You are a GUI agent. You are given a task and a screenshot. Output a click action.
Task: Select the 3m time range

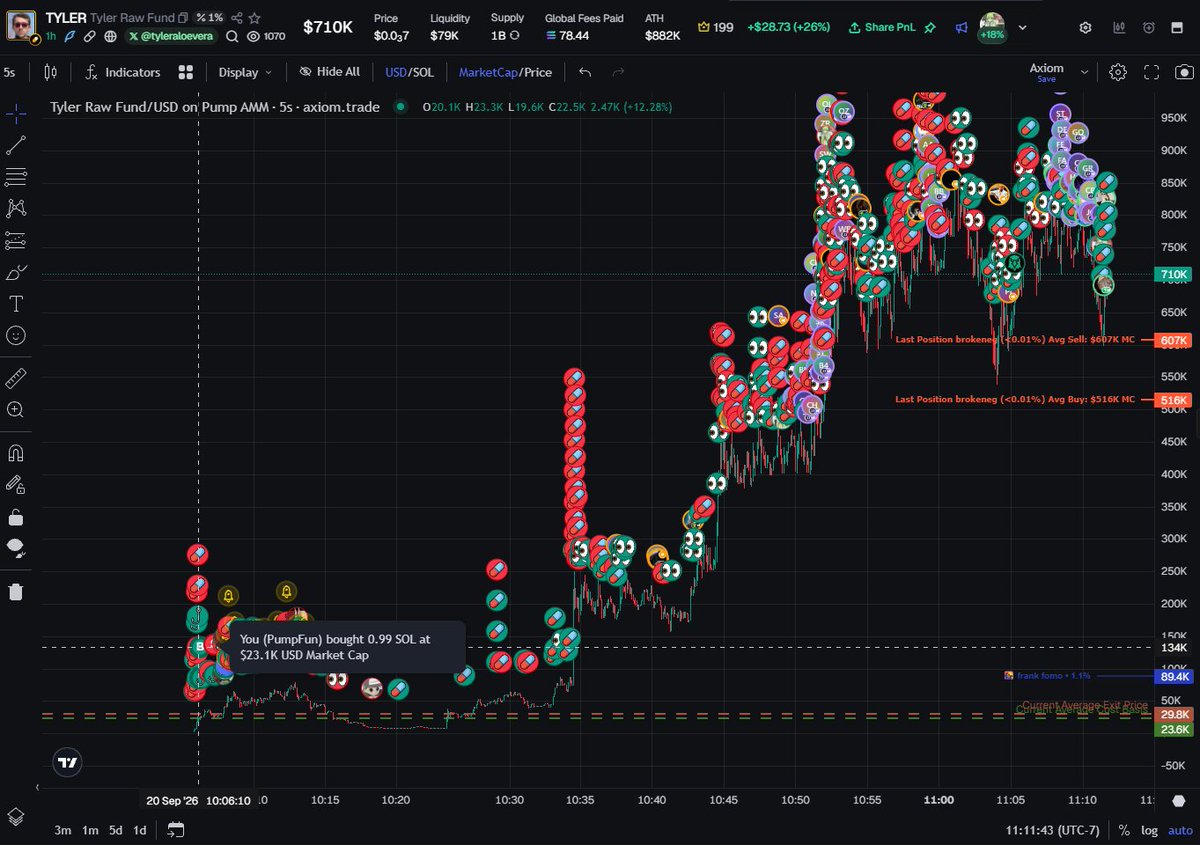click(x=63, y=830)
